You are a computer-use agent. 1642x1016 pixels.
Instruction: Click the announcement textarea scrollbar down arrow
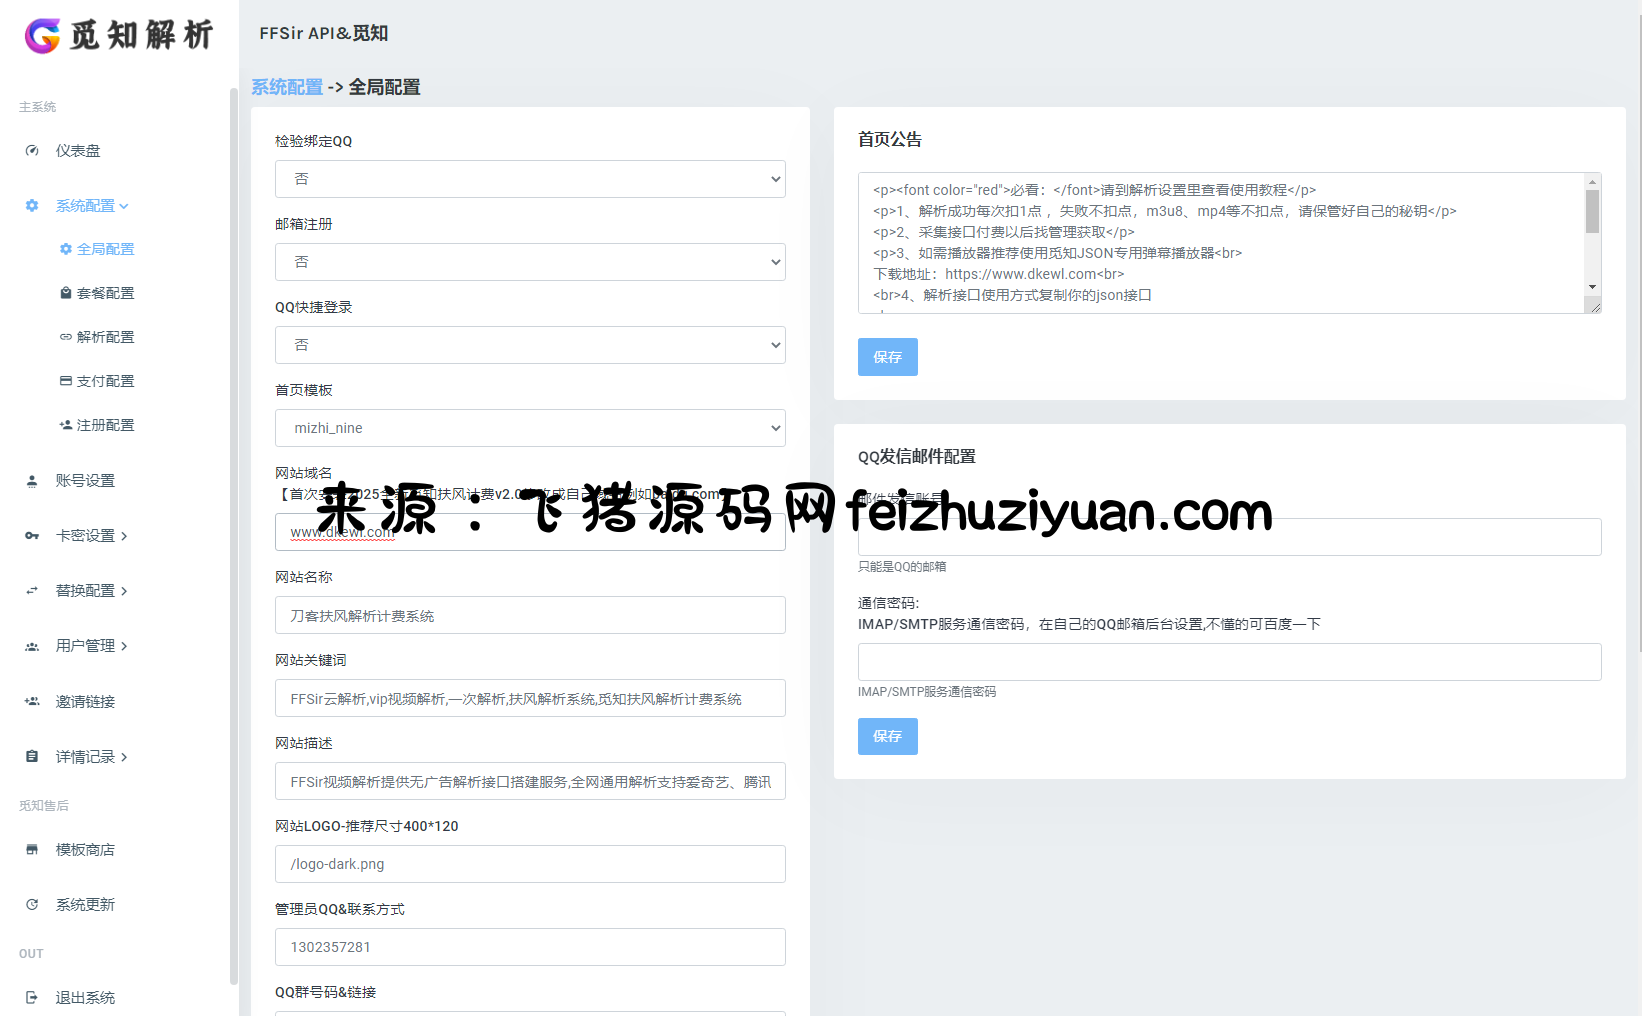[1592, 287]
